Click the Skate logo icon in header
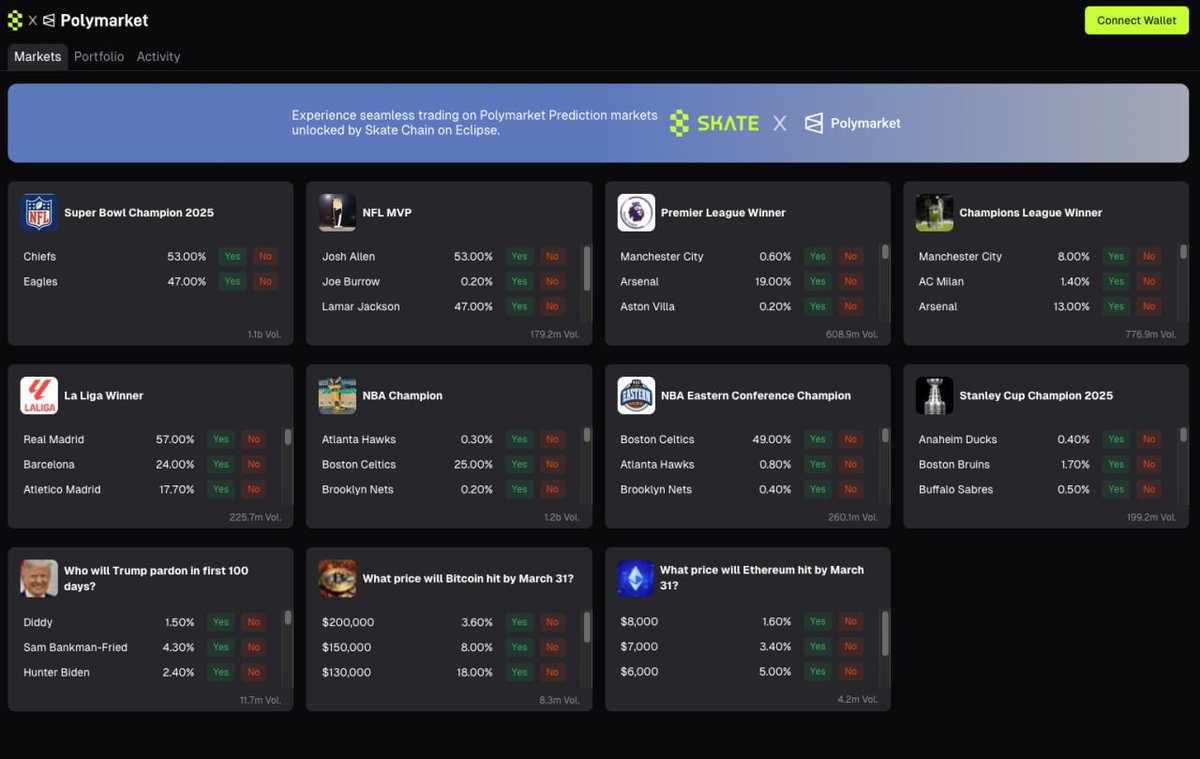The width and height of the screenshot is (1200, 759). tap(15, 20)
